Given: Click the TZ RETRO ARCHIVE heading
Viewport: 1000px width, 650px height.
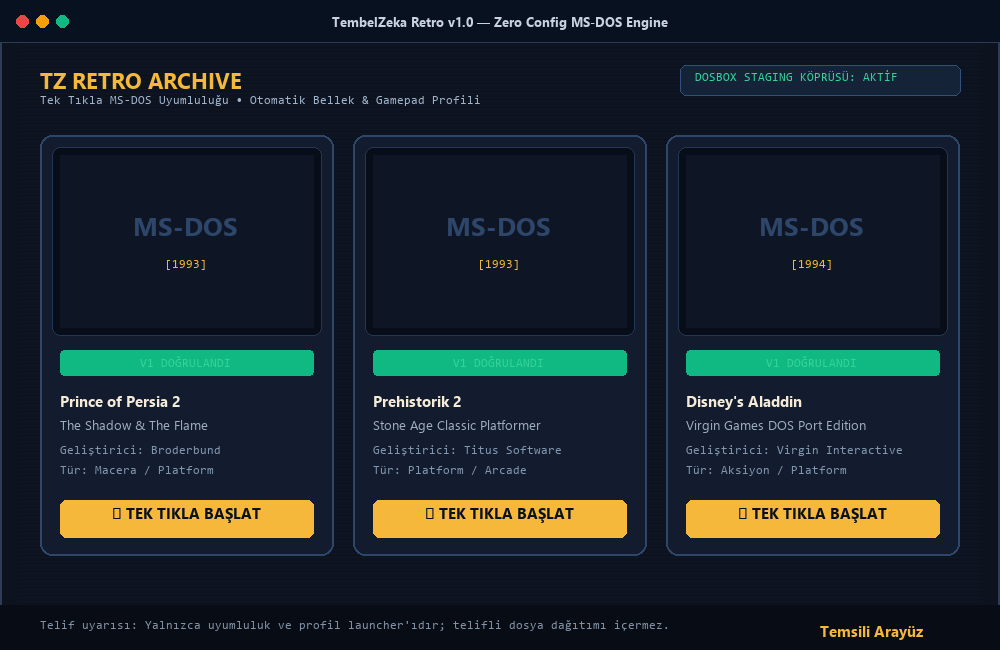Looking at the screenshot, I should click(x=141, y=81).
